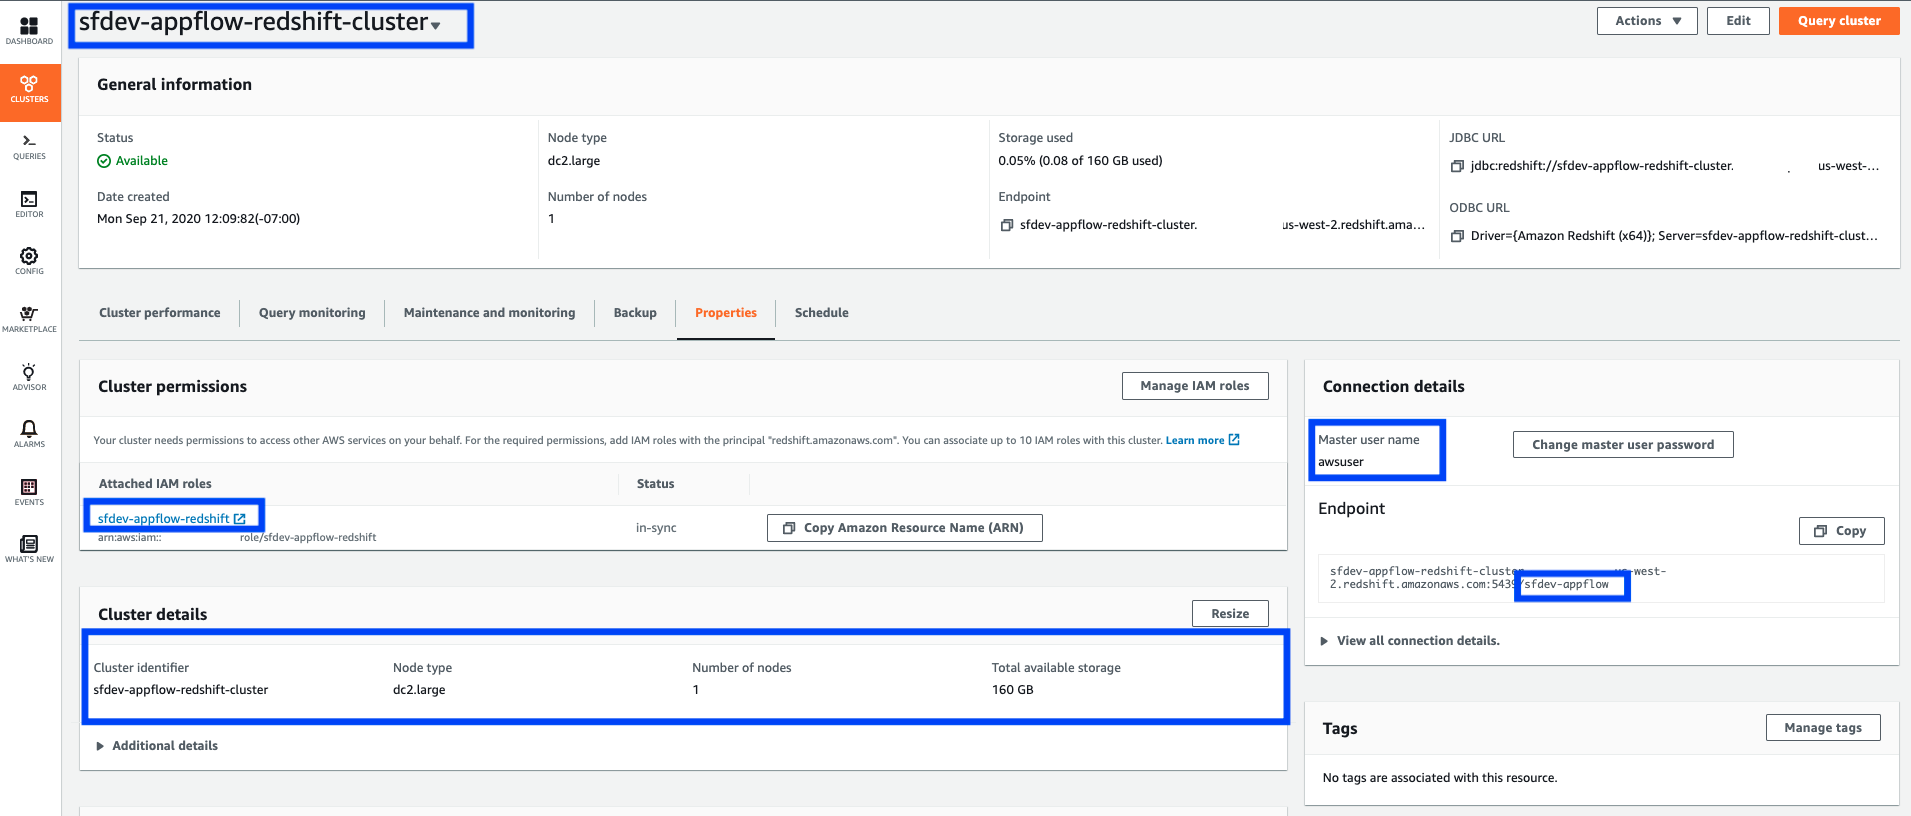
Task: Open the Marketplace sidebar icon
Action: [x=29, y=319]
